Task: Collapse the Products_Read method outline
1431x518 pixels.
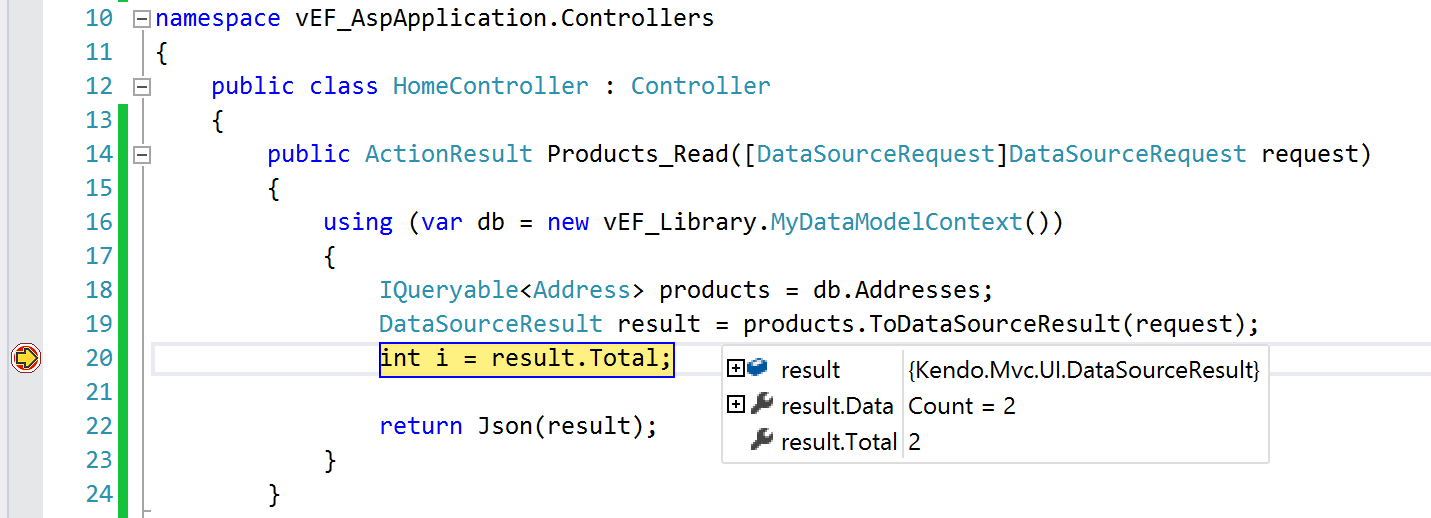Action: click(141, 154)
